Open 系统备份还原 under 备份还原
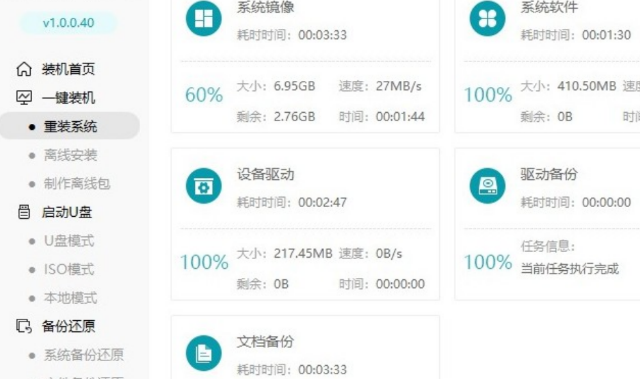This screenshot has width=640, height=379. tap(84, 355)
